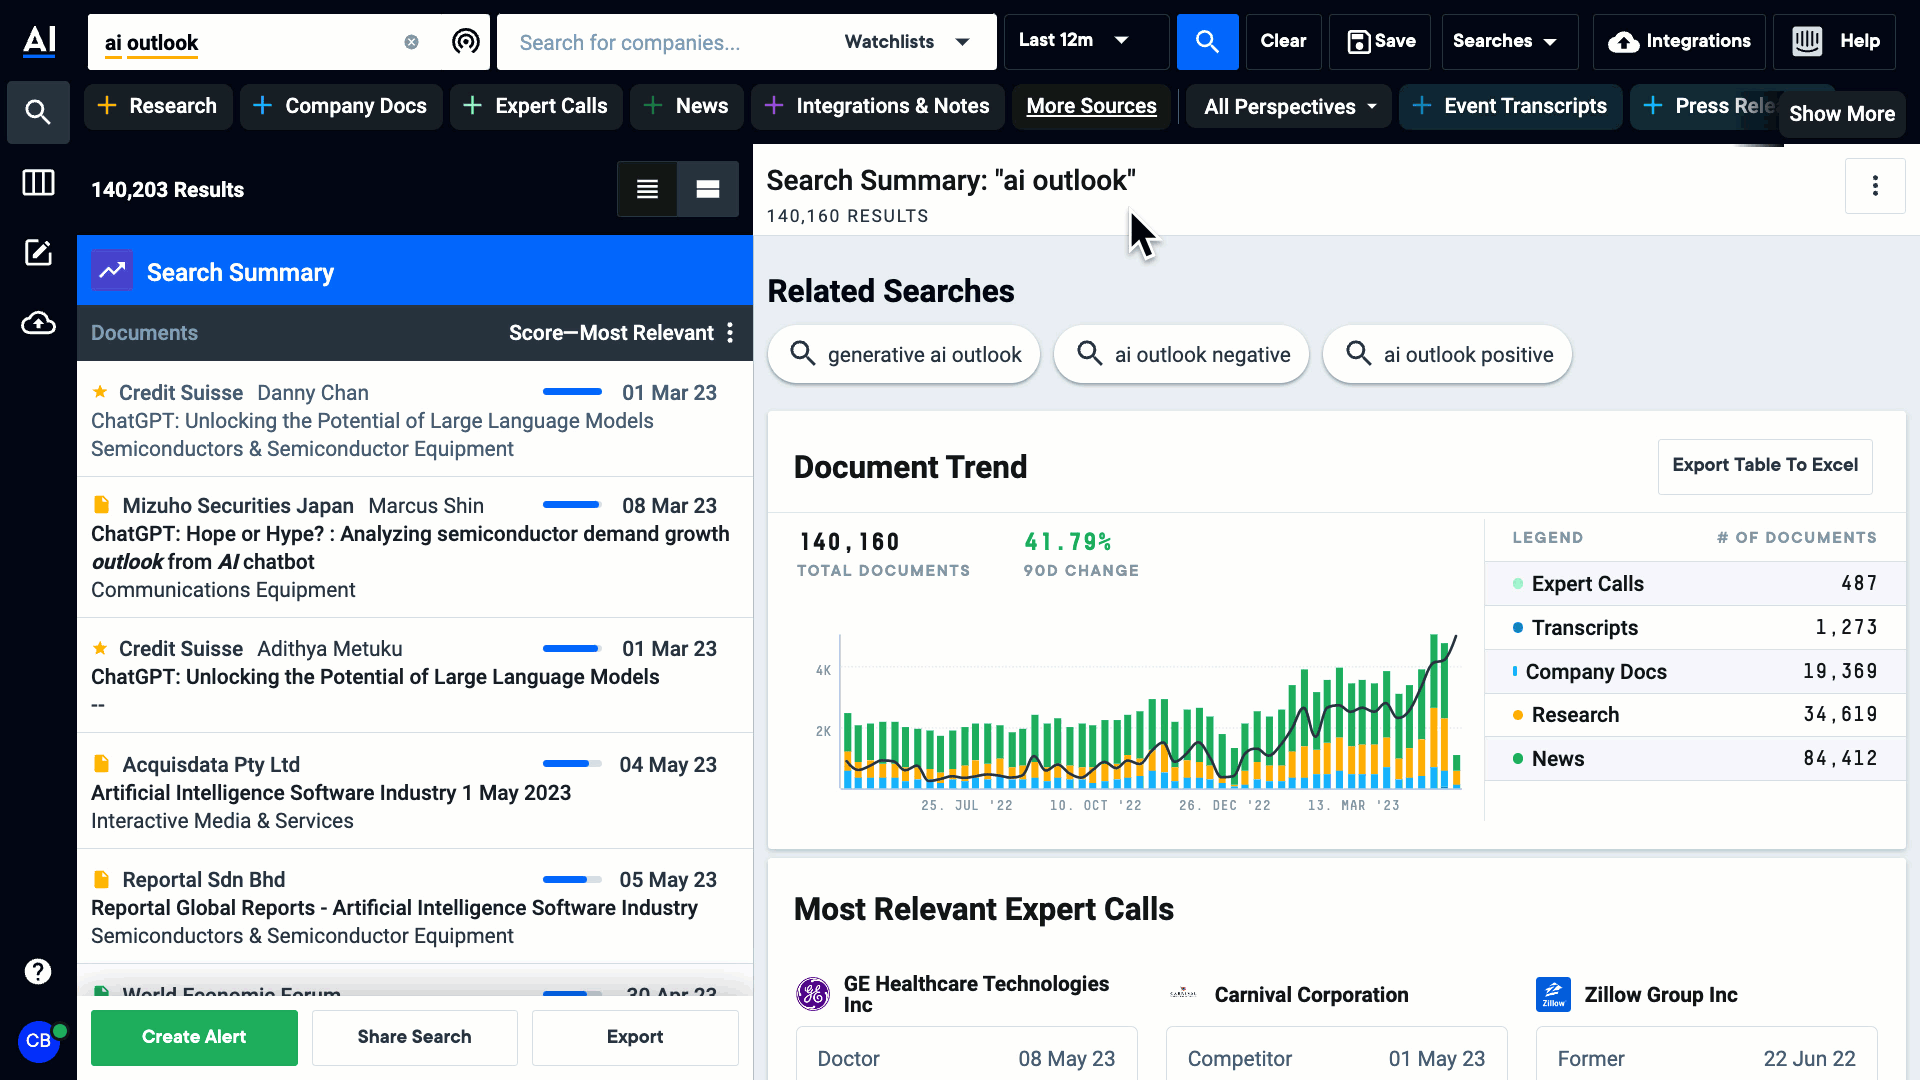1920x1080 pixels.
Task: Clear the ai outlook keyword field
Action: tap(411, 42)
